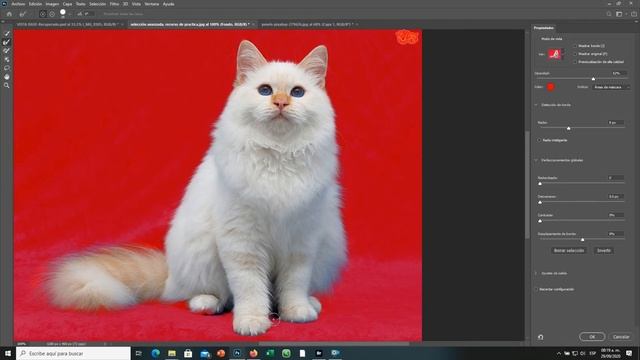
Task: Select the Lasso tool in the left toolbar
Action: [x=7, y=68]
